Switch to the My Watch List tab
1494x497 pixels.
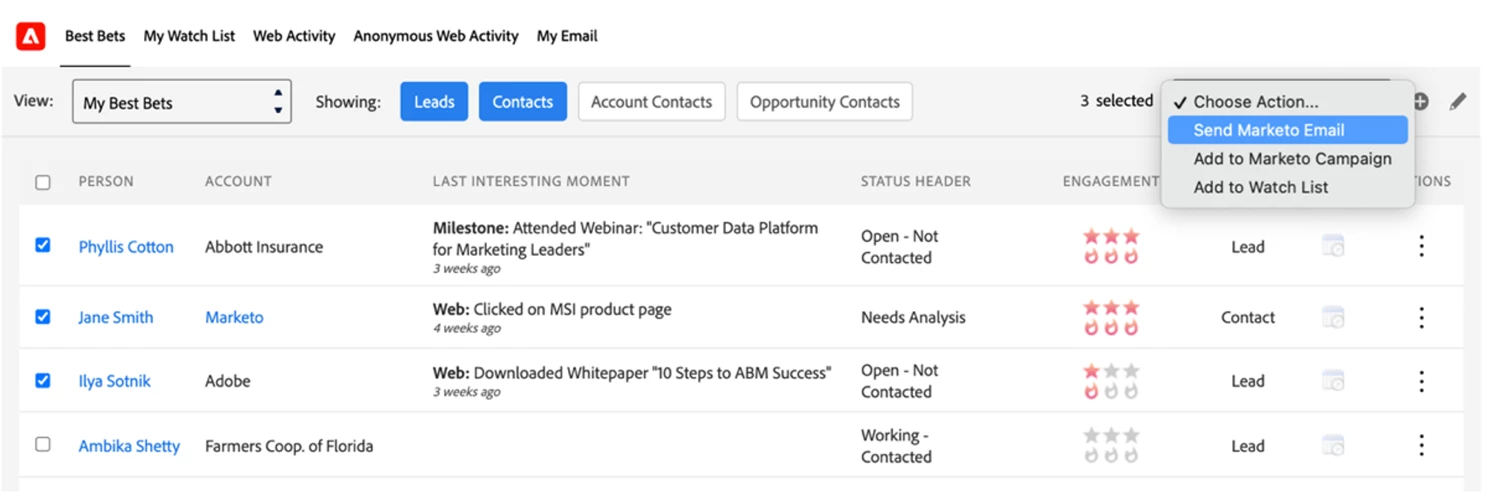click(x=189, y=36)
